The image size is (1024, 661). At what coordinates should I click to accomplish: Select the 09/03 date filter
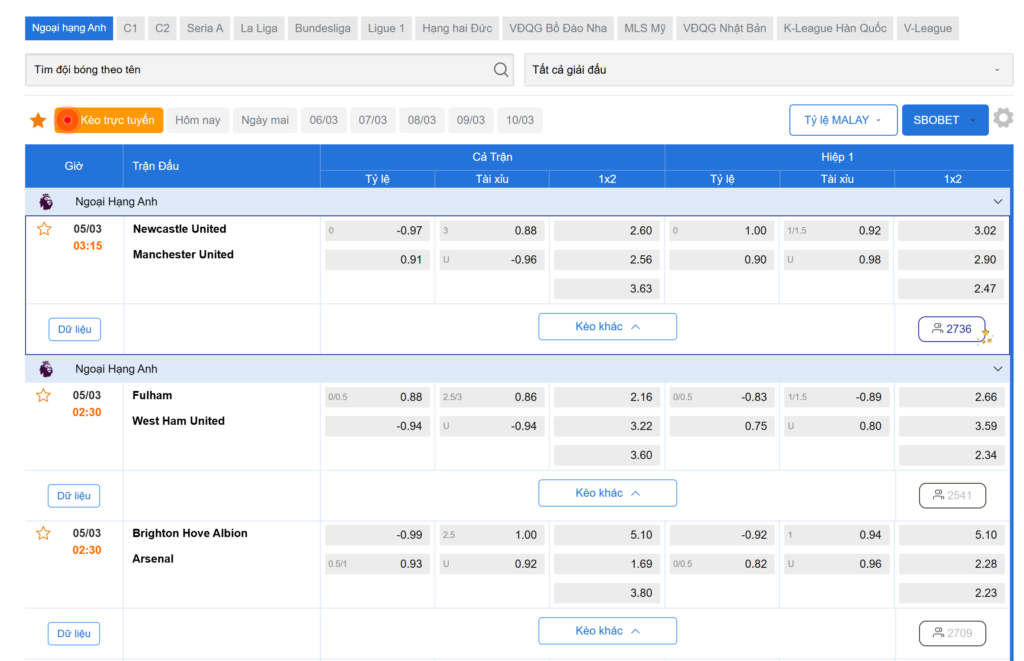click(471, 120)
